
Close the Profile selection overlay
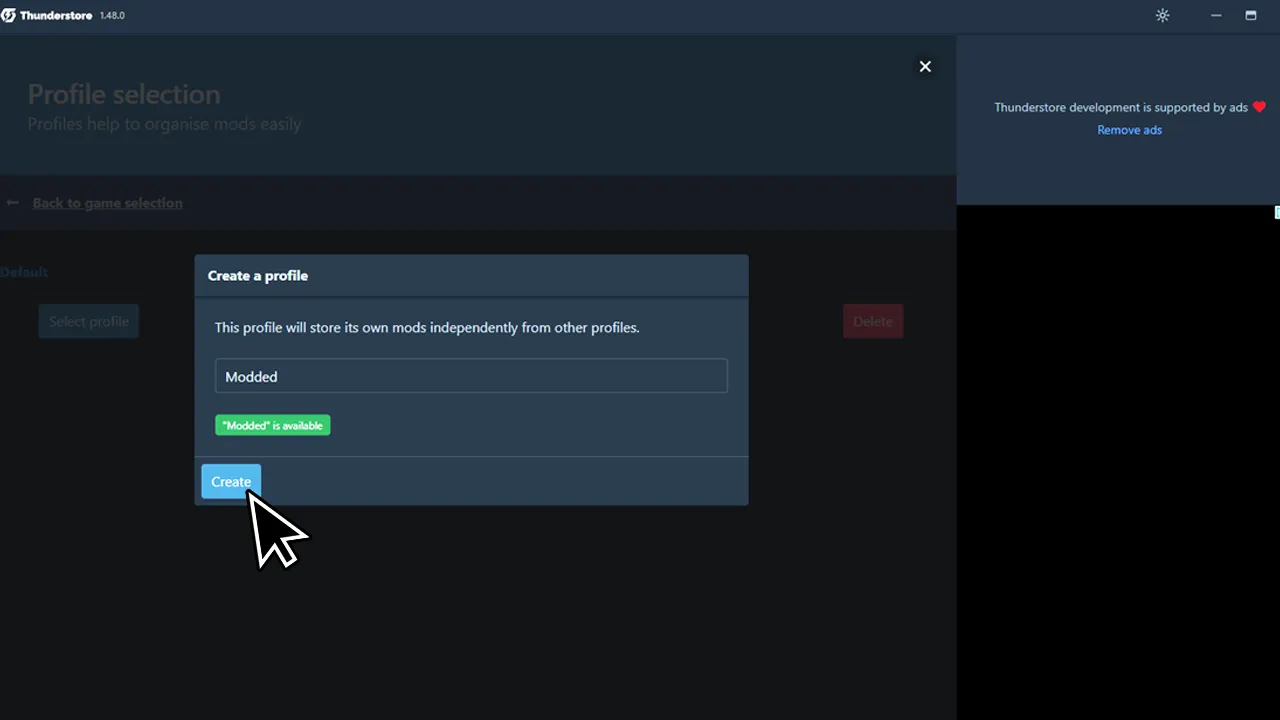[x=925, y=66]
